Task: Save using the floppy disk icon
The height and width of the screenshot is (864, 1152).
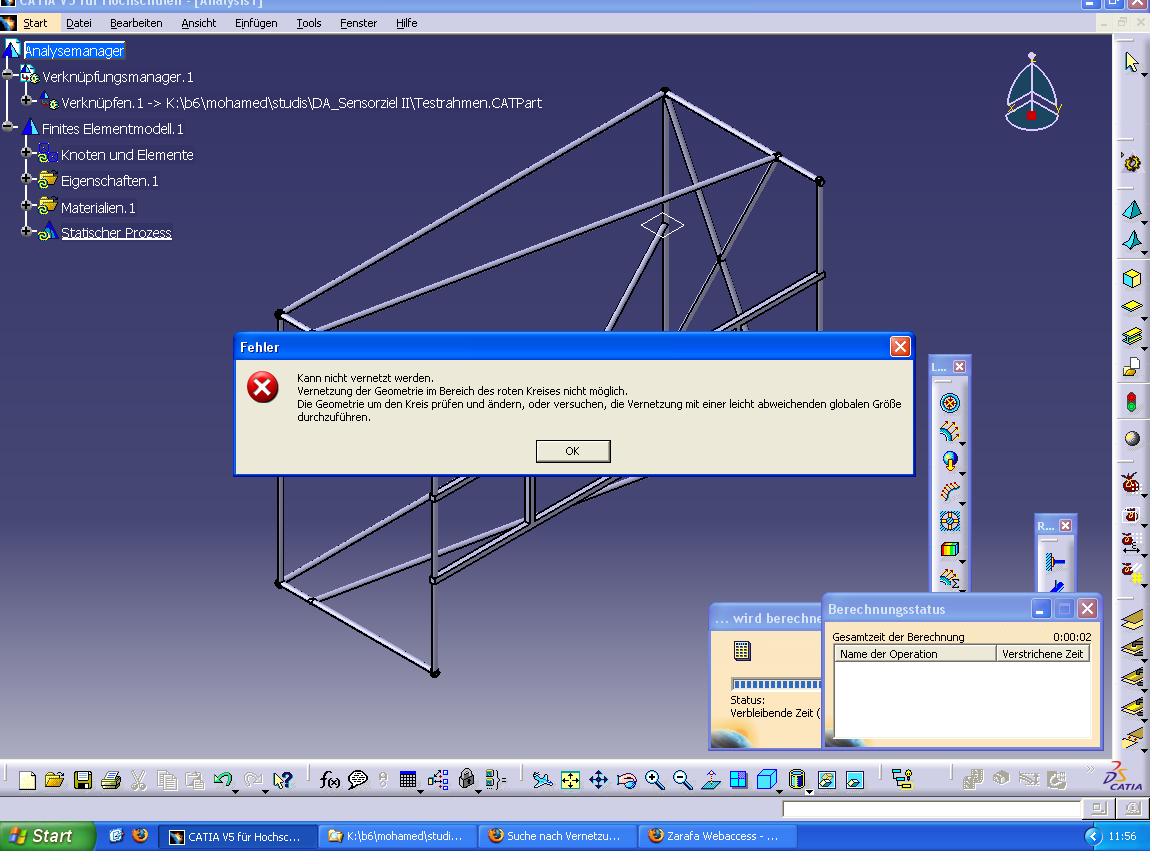Action: (x=82, y=780)
